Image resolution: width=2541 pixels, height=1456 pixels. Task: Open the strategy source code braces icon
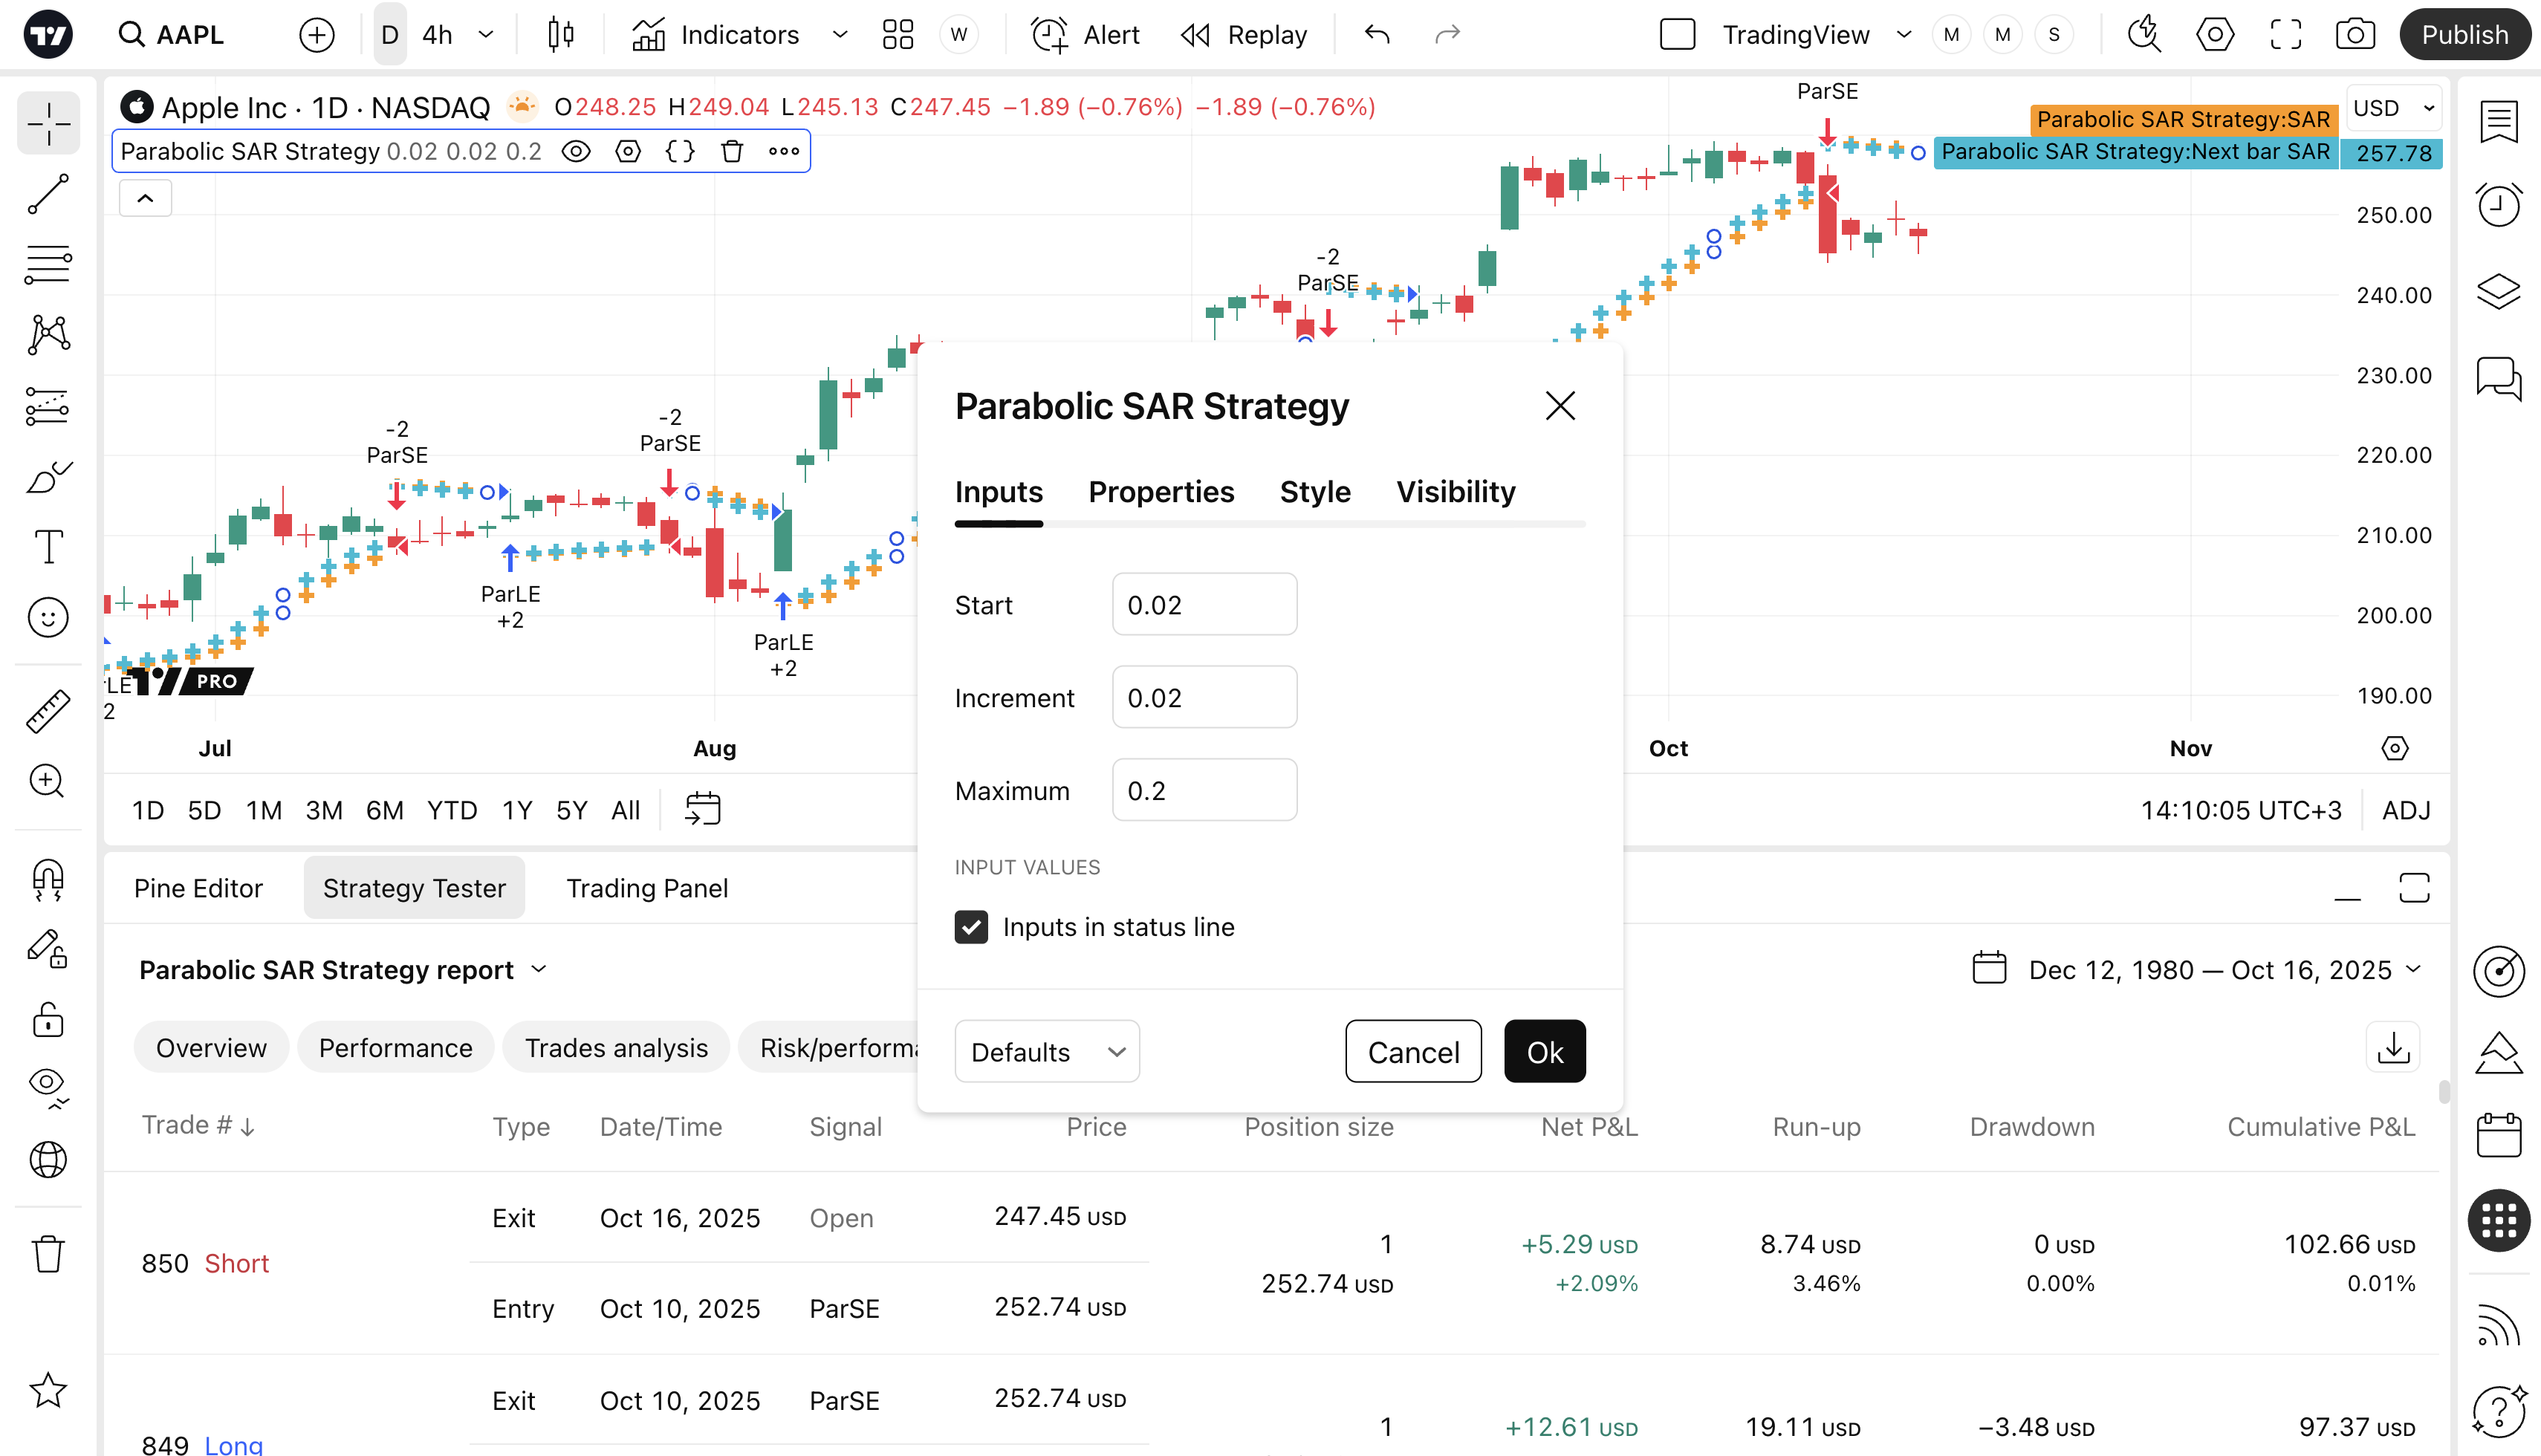click(x=680, y=152)
